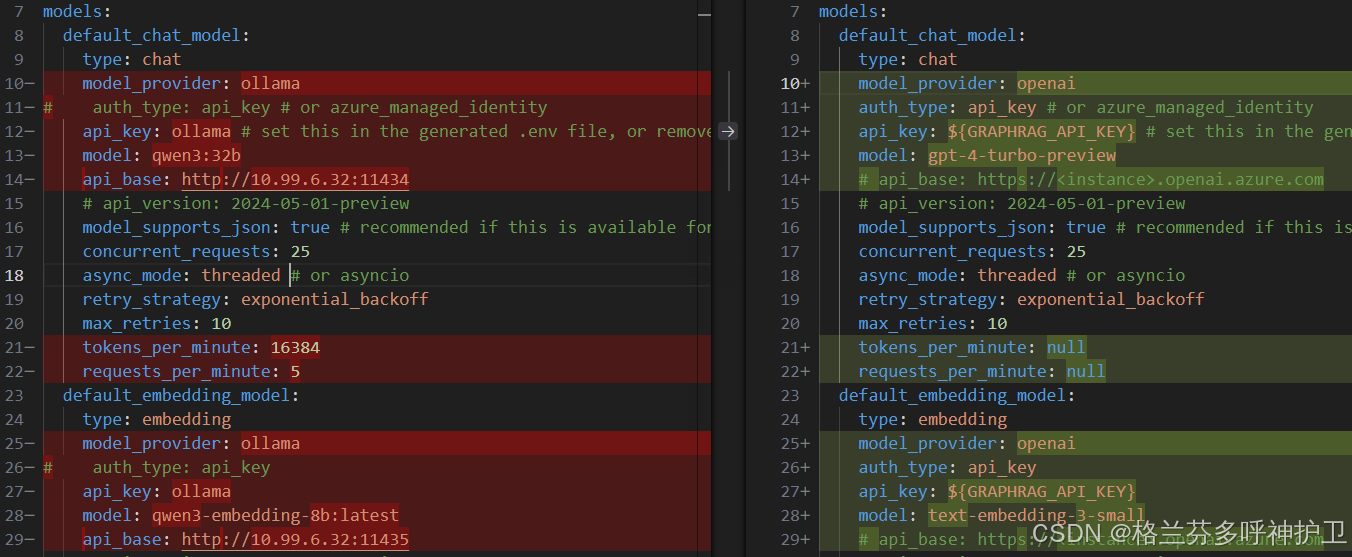Click the 'gpt-4-turbo-preview' model value
The image size is (1352, 557).
point(1022,155)
